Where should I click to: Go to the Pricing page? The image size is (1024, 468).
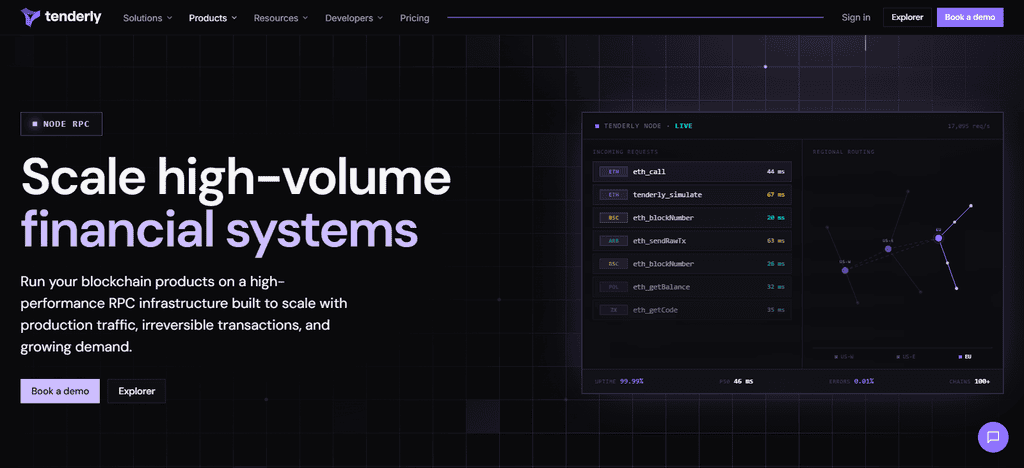415,18
